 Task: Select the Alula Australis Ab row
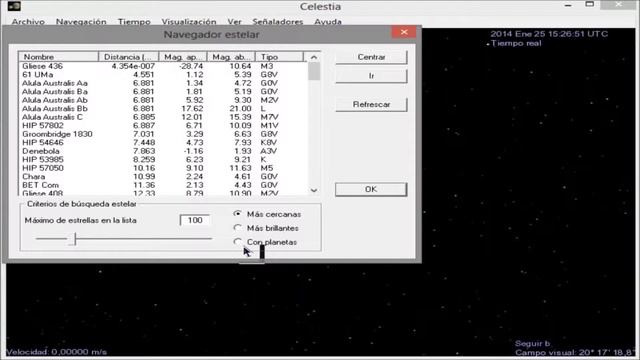pyautogui.click(x=163, y=100)
